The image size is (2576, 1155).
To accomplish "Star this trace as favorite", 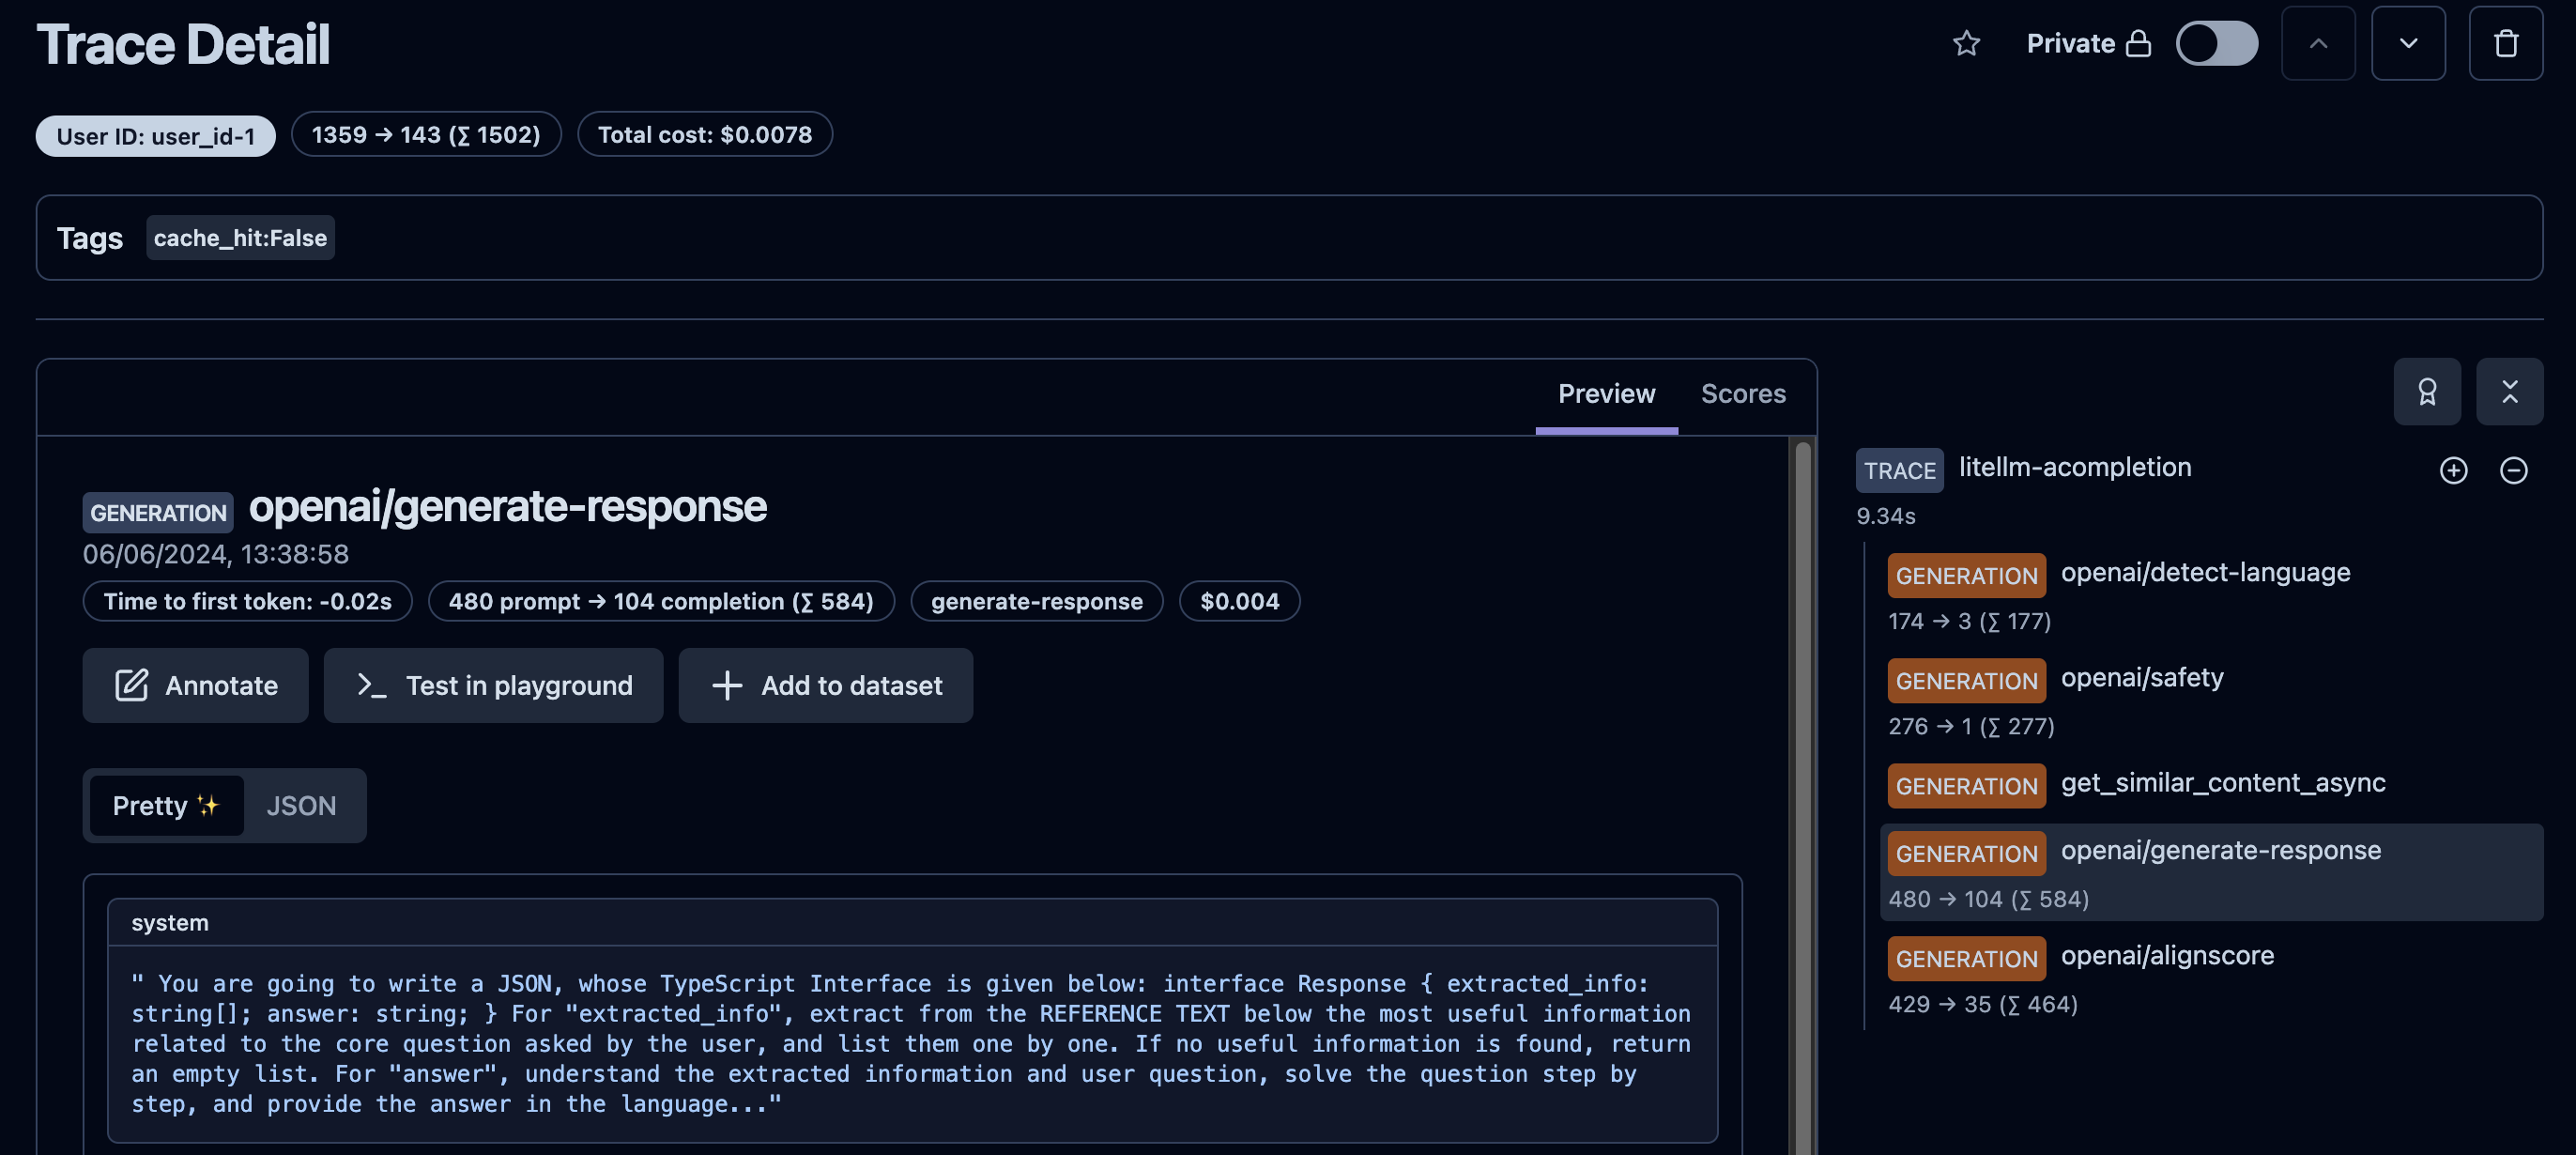I will [x=1966, y=43].
